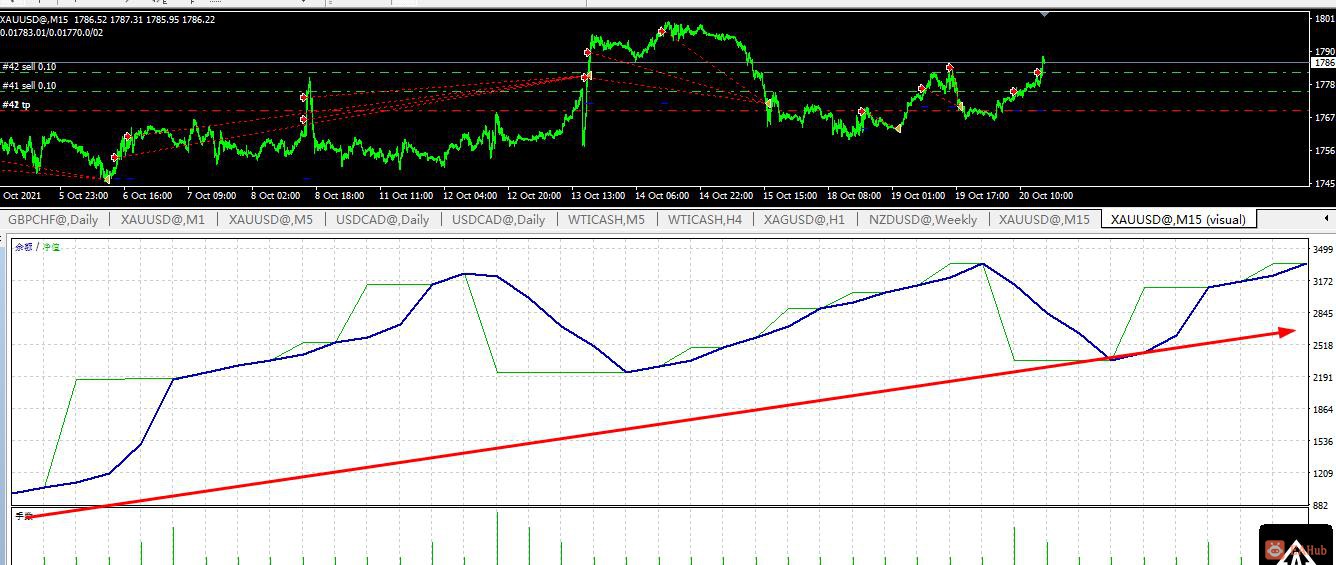Click the 20 Oct 10:00 time label
Viewport: 1336px width, 565px height.
pyautogui.click(x=1046, y=195)
